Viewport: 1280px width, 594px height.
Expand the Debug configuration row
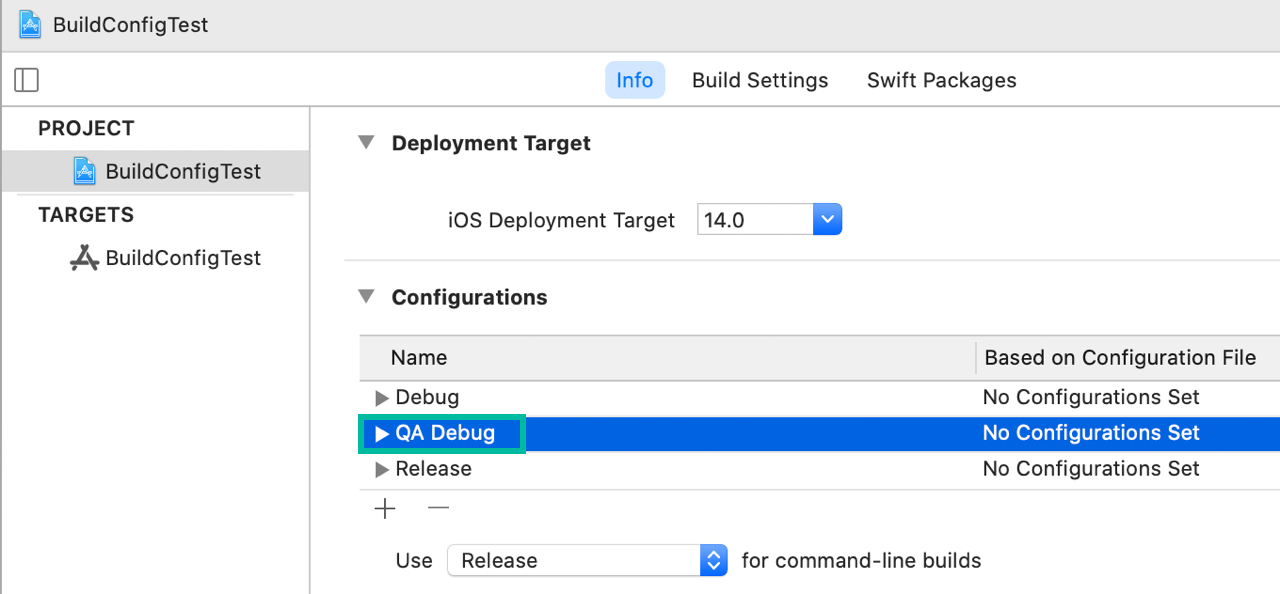(x=381, y=398)
